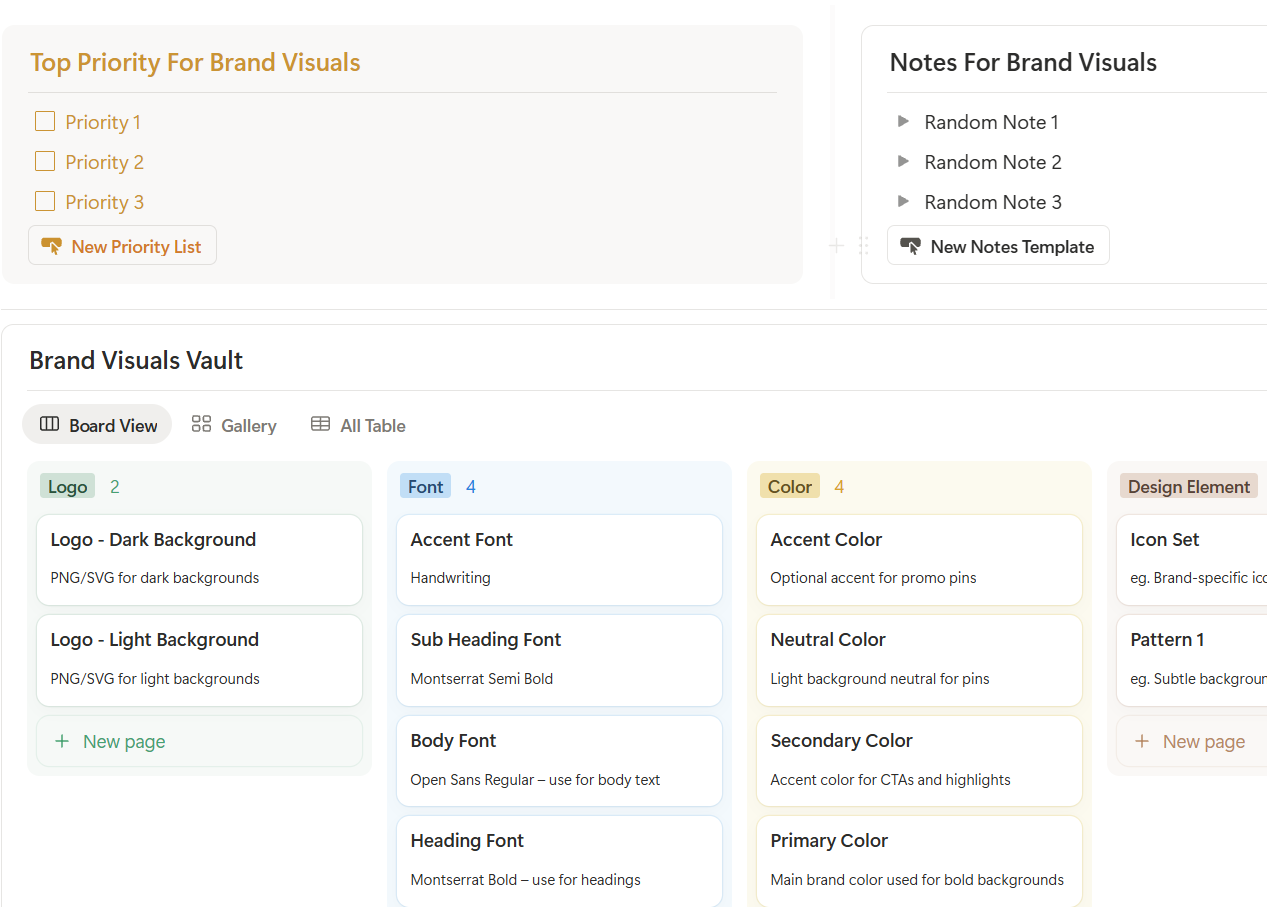Image resolution: width=1267 pixels, height=907 pixels.
Task: Select the Board View columns icon
Action: click(49, 424)
